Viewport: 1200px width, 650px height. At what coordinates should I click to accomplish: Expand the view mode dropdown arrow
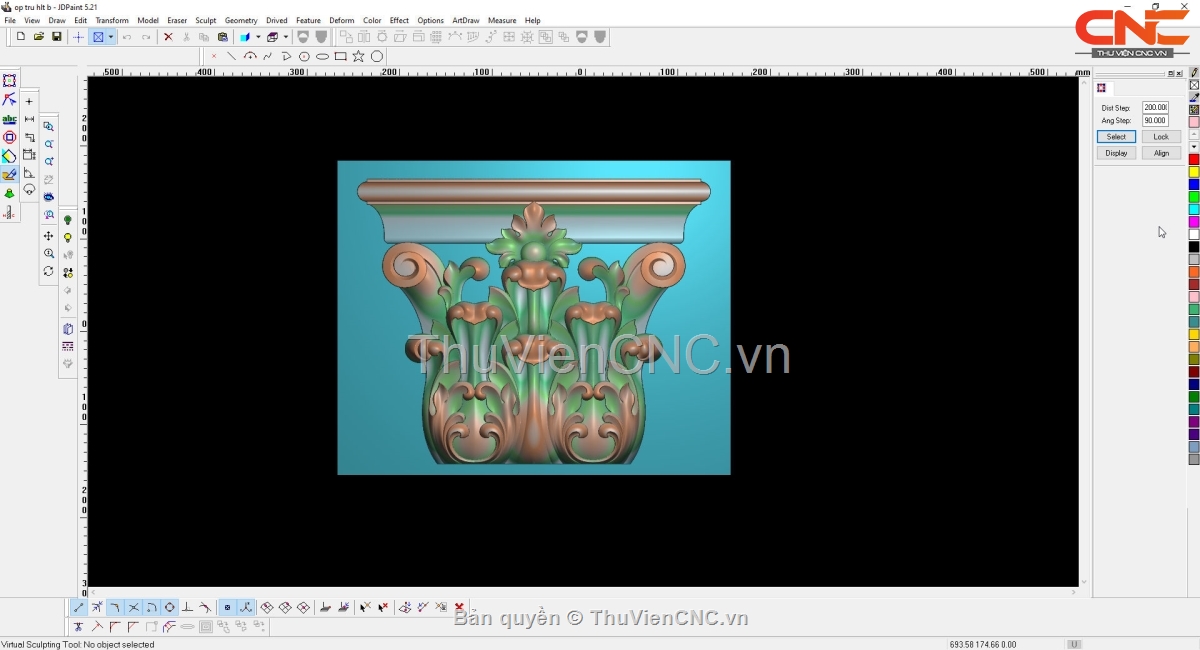click(111, 37)
